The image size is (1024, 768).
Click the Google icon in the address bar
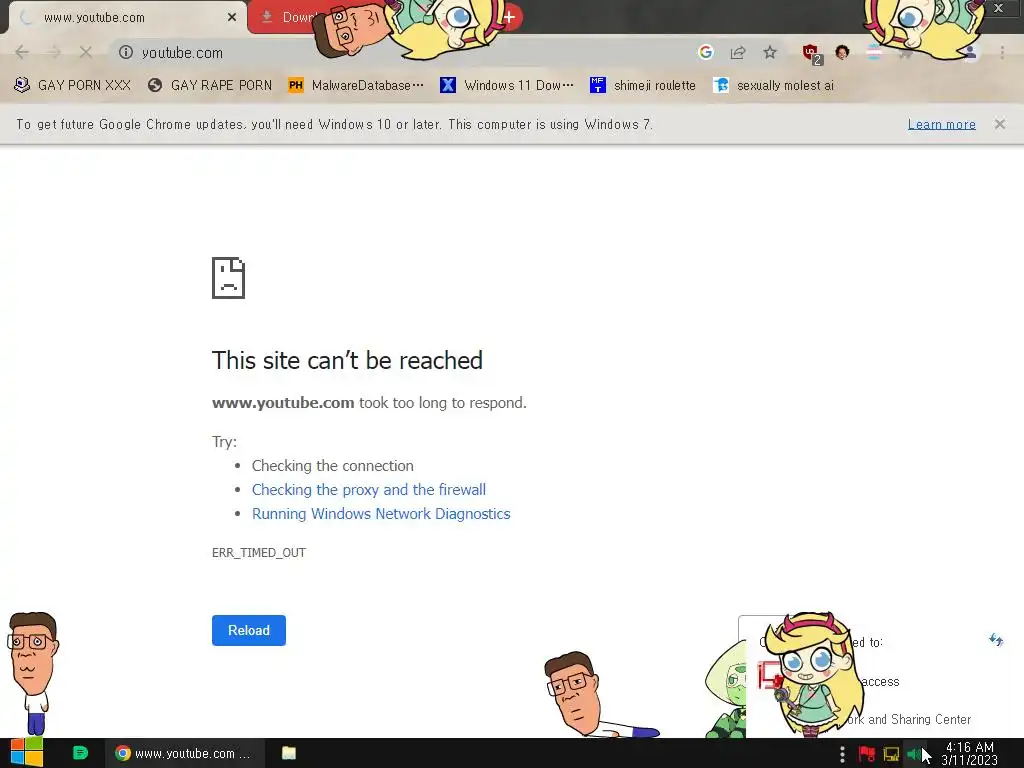click(705, 52)
